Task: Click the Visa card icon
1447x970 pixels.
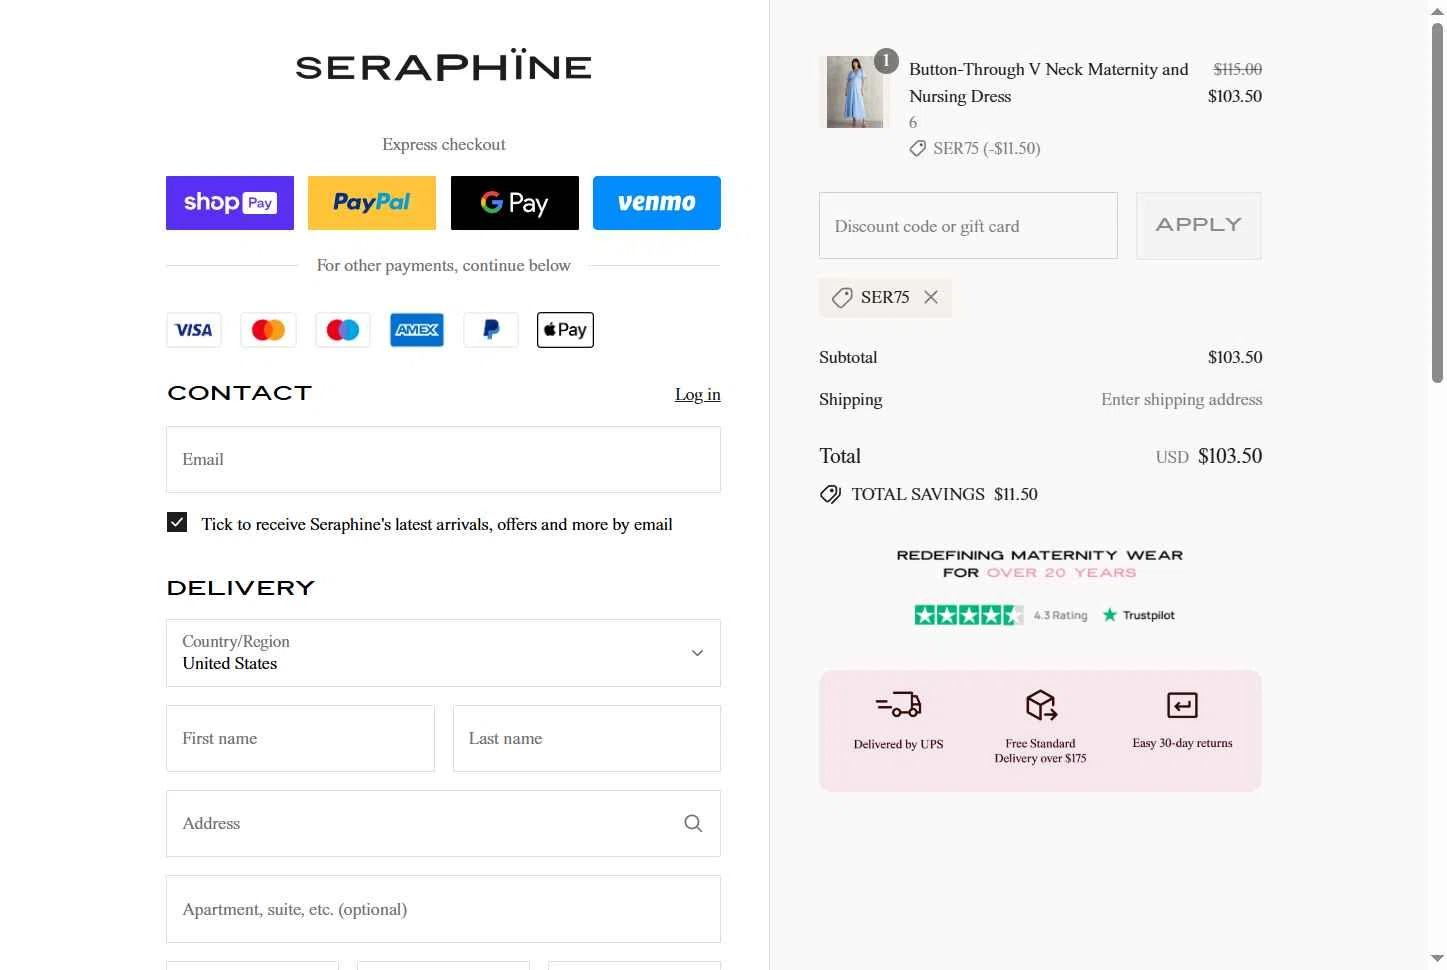Action: pyautogui.click(x=194, y=330)
